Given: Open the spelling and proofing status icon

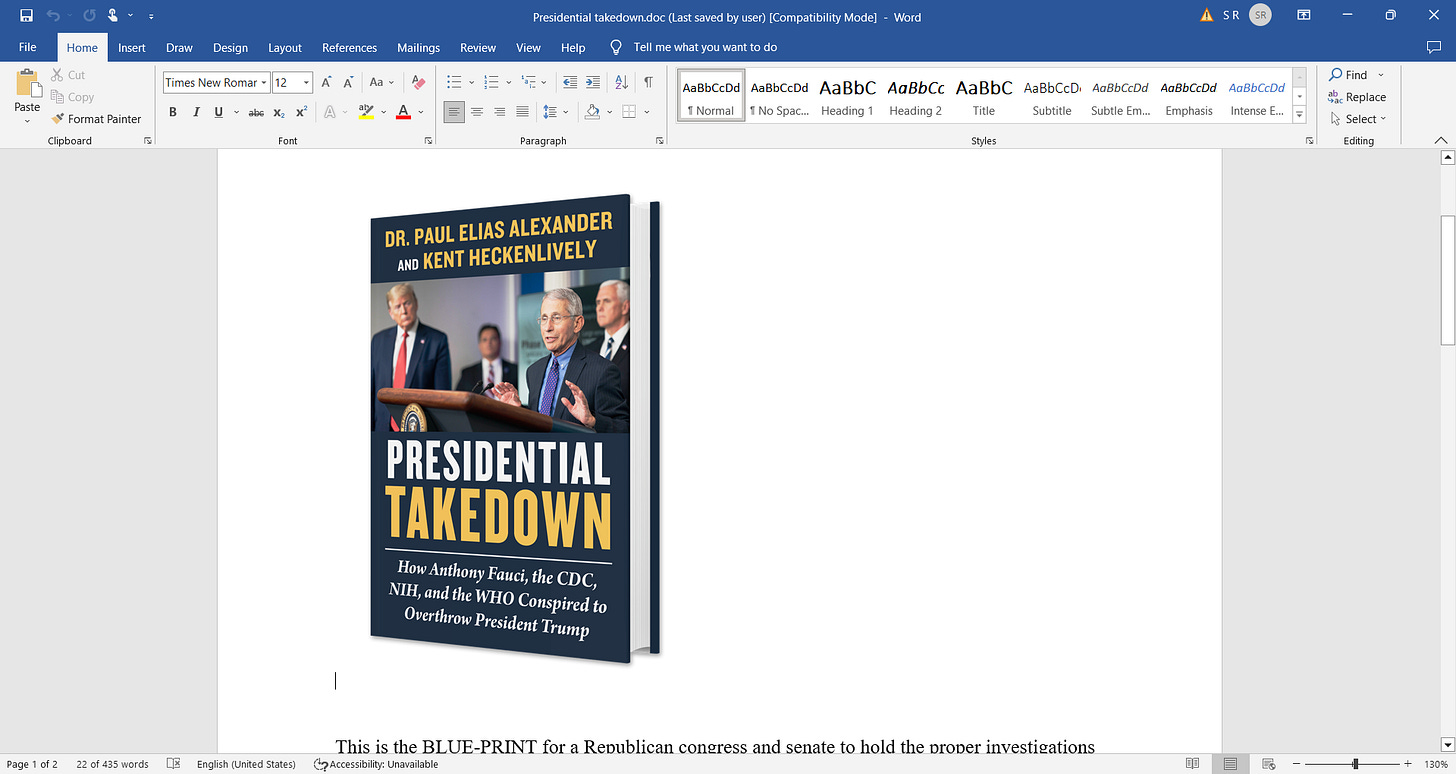Looking at the screenshot, I should [x=173, y=764].
